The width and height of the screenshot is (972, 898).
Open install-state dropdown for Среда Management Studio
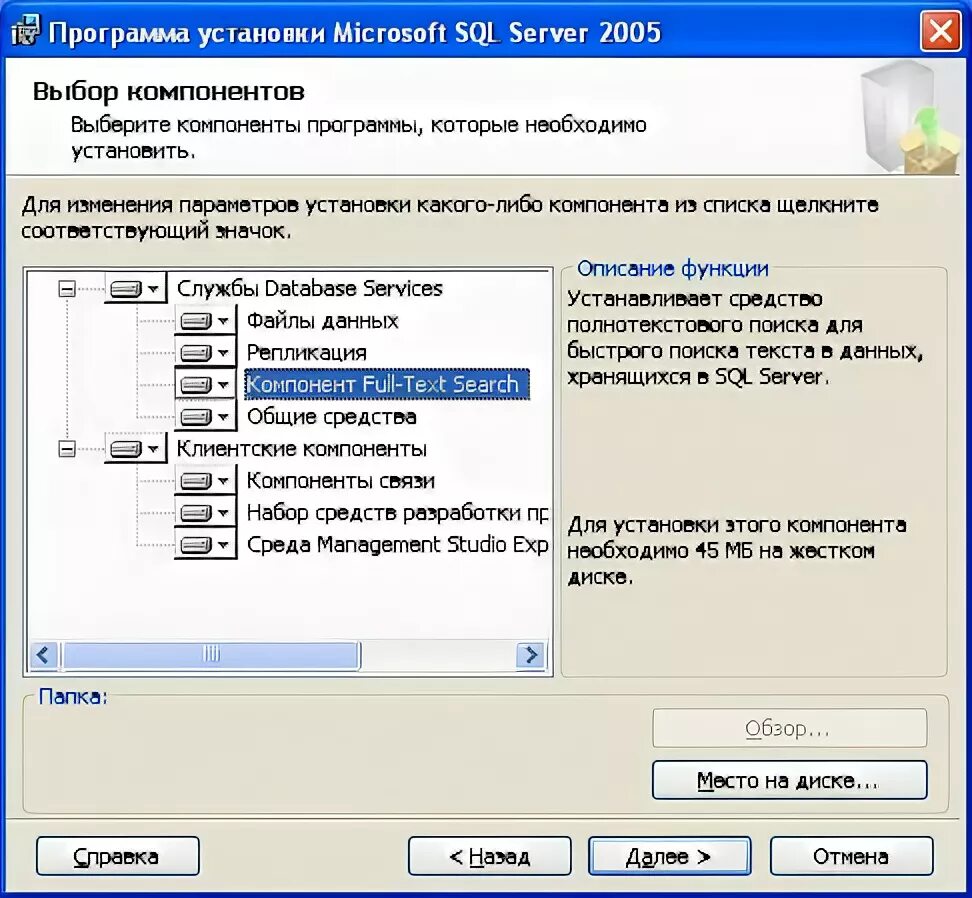(x=205, y=545)
